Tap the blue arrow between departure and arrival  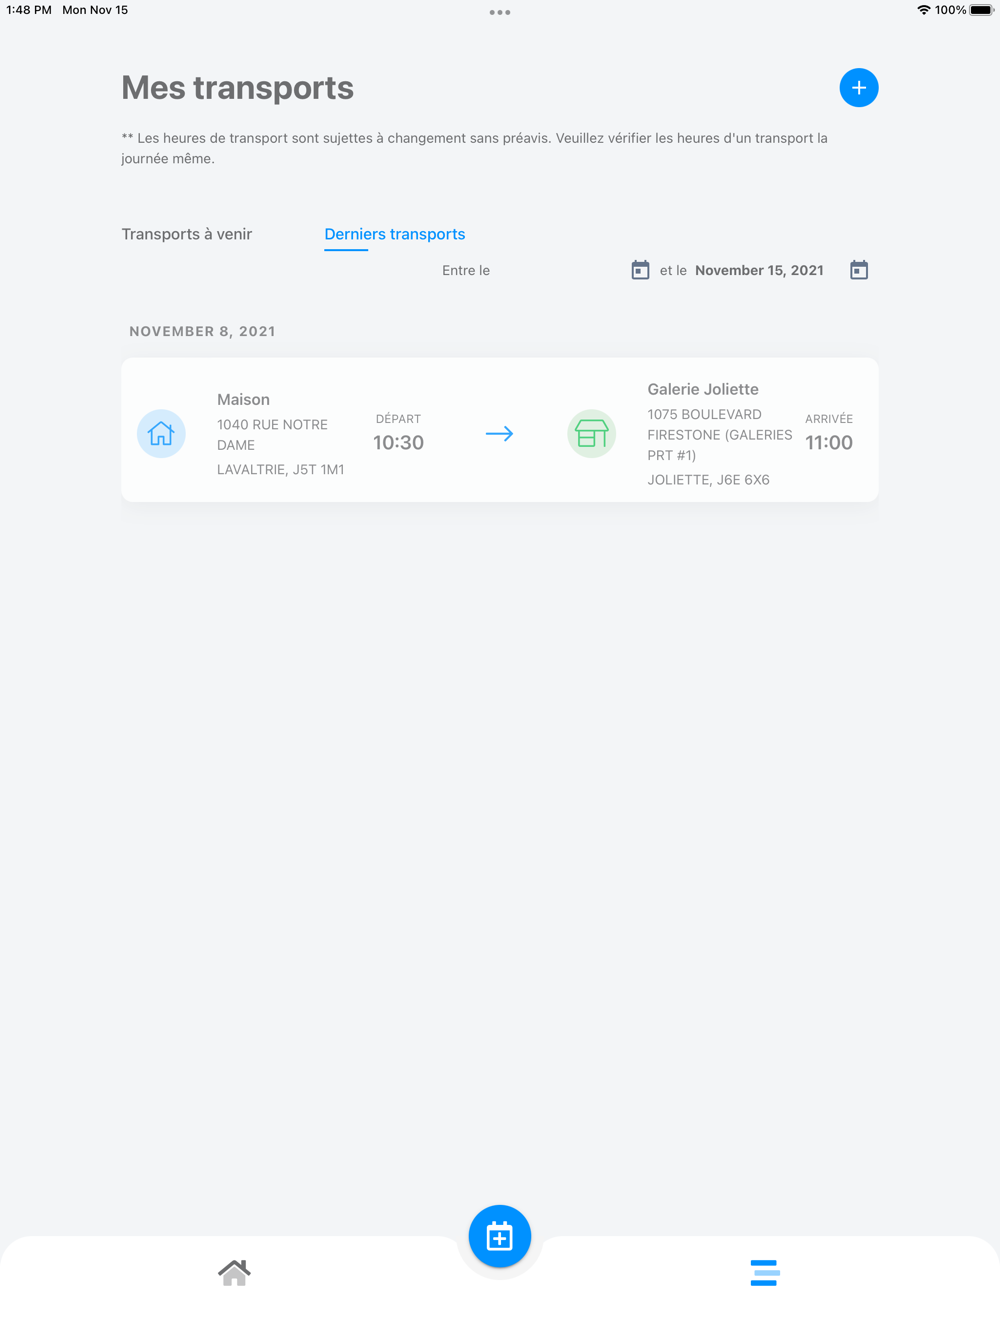pos(500,434)
